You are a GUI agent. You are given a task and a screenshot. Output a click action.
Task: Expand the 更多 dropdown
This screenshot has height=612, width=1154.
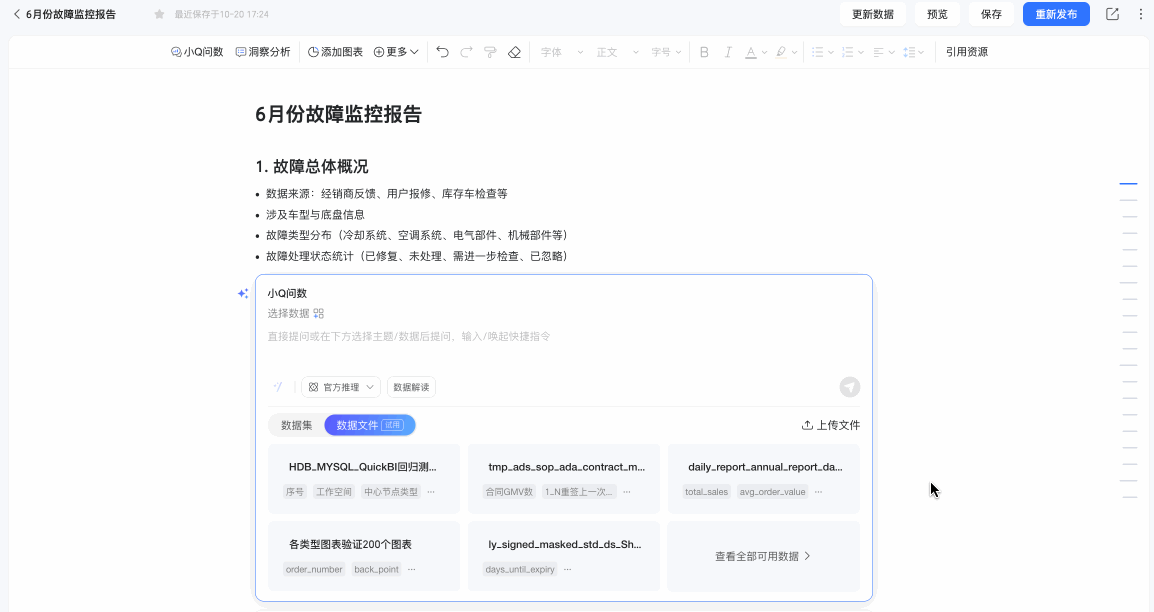click(396, 51)
